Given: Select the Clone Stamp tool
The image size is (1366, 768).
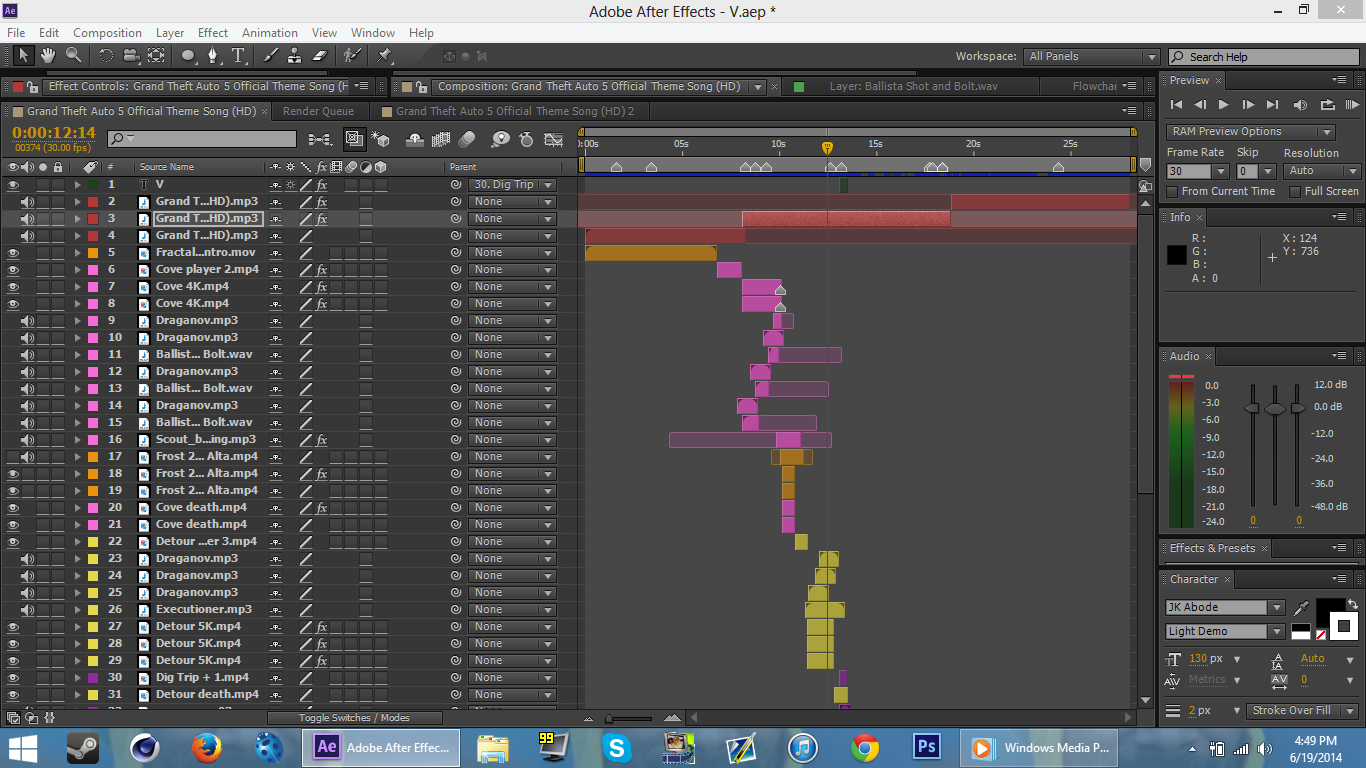Looking at the screenshot, I should (295, 56).
